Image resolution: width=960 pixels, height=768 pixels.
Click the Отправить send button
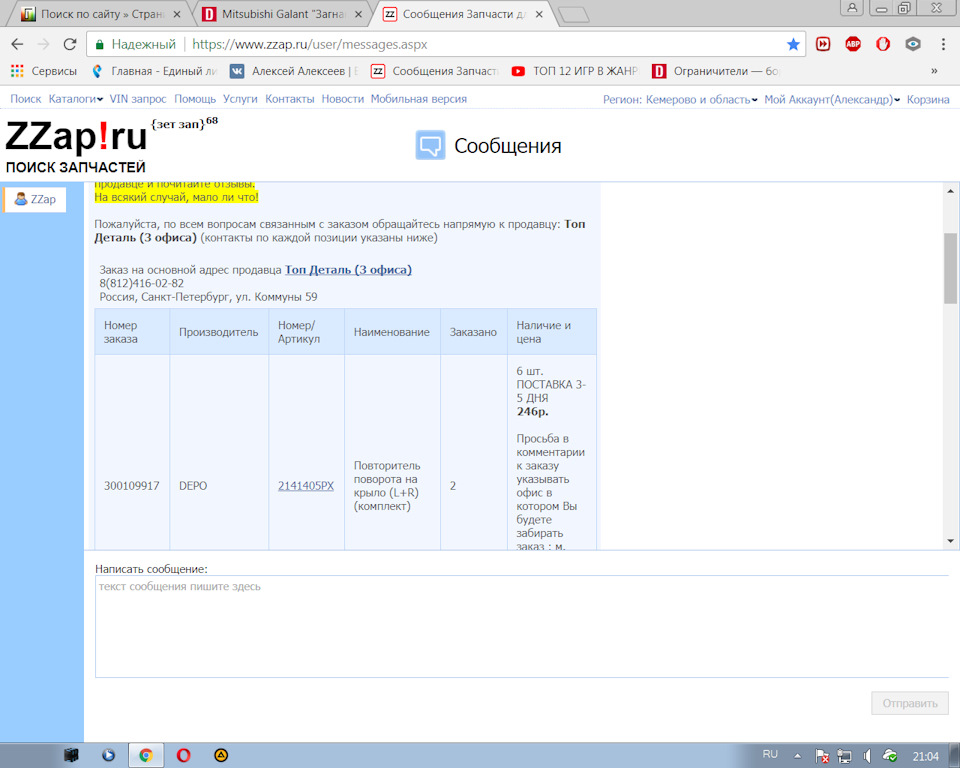910,703
